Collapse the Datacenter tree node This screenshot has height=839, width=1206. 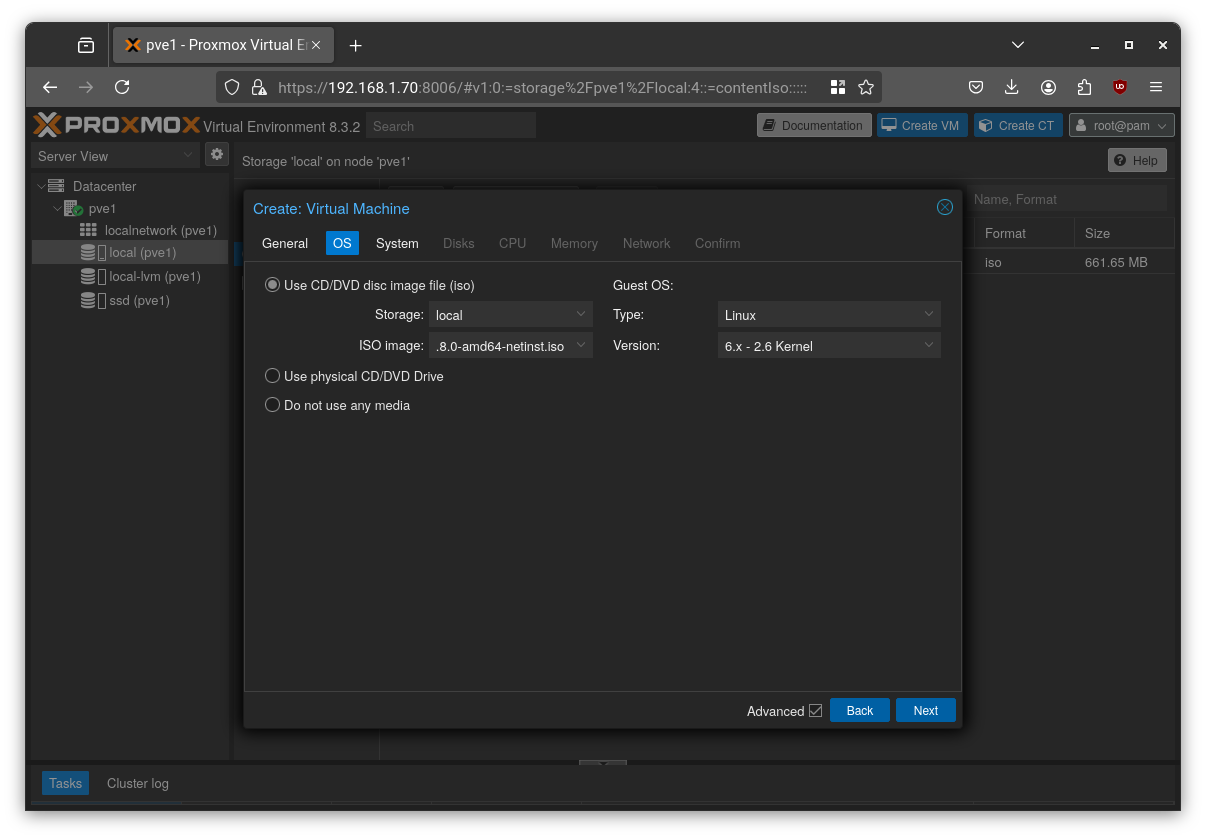click(43, 186)
